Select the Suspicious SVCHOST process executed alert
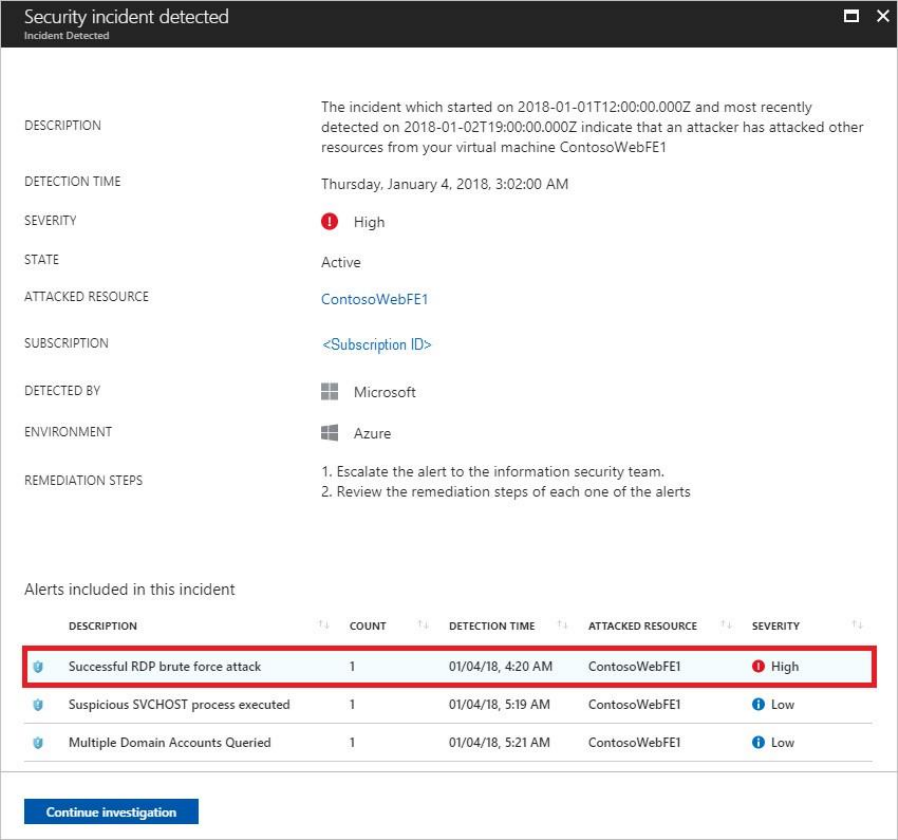The width and height of the screenshot is (898, 840). tap(179, 705)
